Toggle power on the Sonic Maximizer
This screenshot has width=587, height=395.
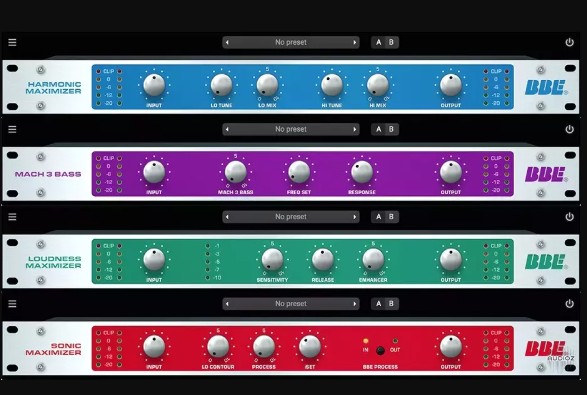(569, 304)
